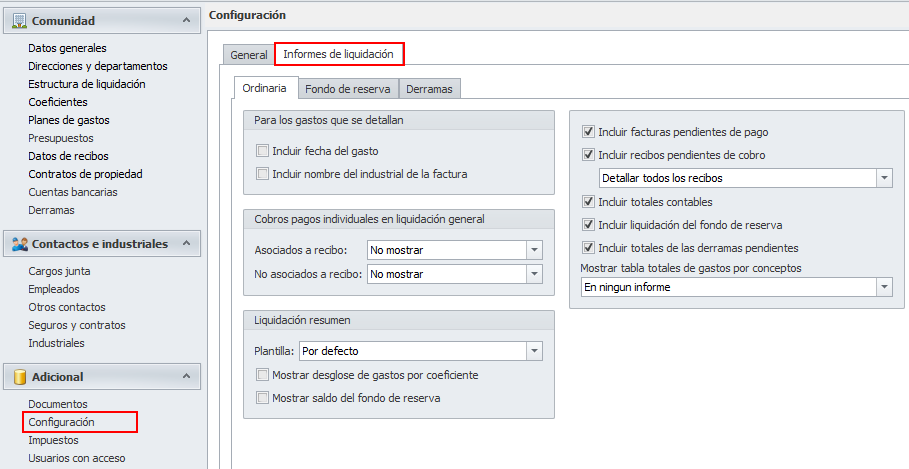
Task: Open the En ningun informe dropdown
Action: tap(883, 288)
